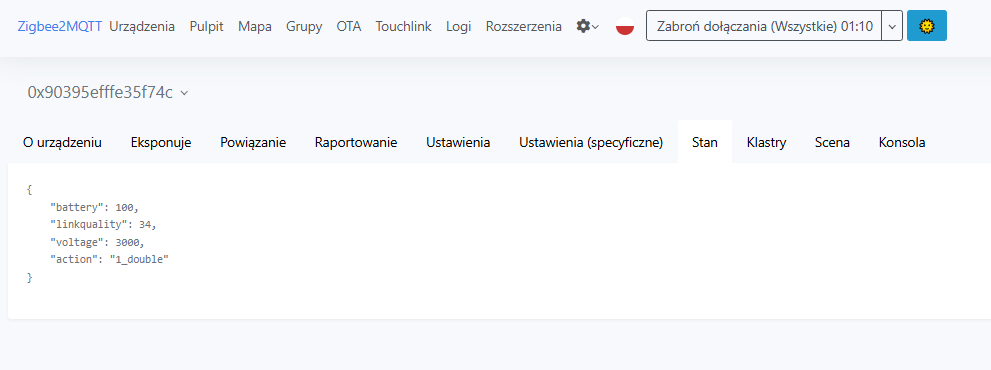Open the Pulpit dashboard
Viewport: 991px width, 370px height.
207,27
